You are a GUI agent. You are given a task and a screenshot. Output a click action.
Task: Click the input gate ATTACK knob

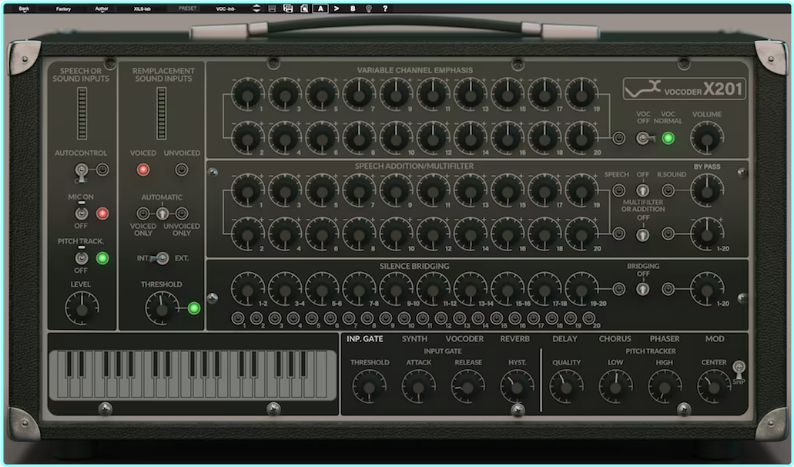[418, 387]
